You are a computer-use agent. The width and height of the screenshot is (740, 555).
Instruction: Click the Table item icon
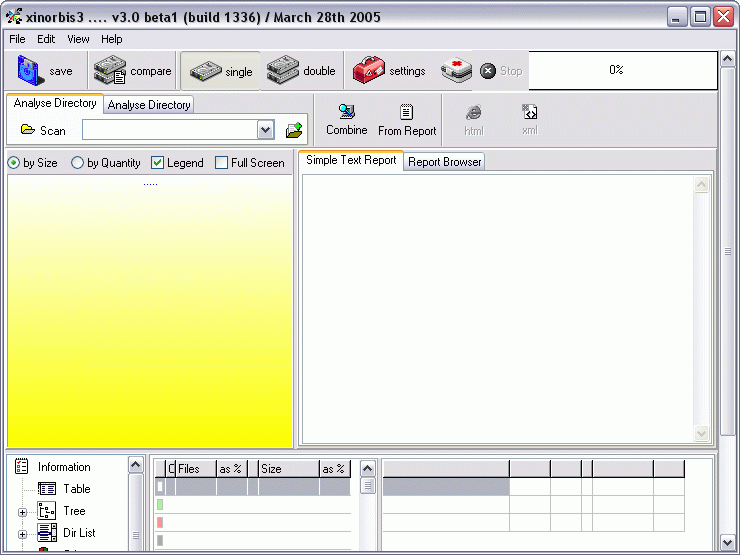pos(47,488)
